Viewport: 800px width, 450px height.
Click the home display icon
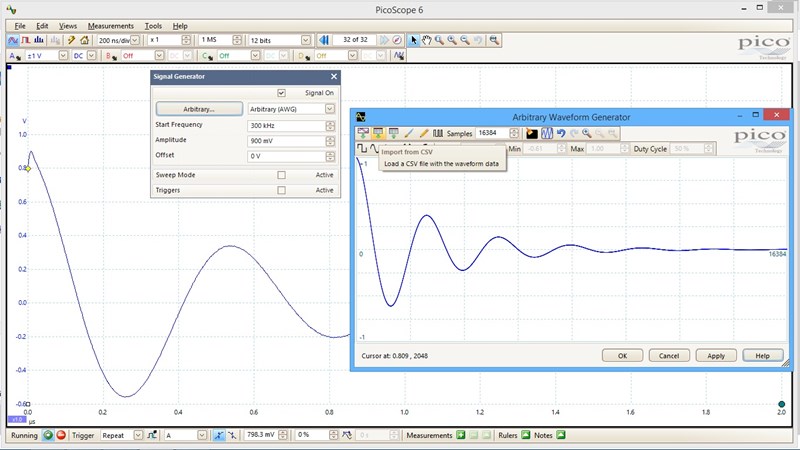coord(84,40)
